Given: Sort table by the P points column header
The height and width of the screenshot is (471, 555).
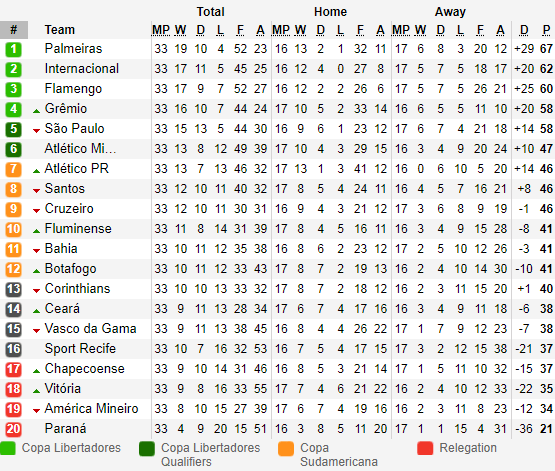Looking at the screenshot, I should (x=547, y=30).
